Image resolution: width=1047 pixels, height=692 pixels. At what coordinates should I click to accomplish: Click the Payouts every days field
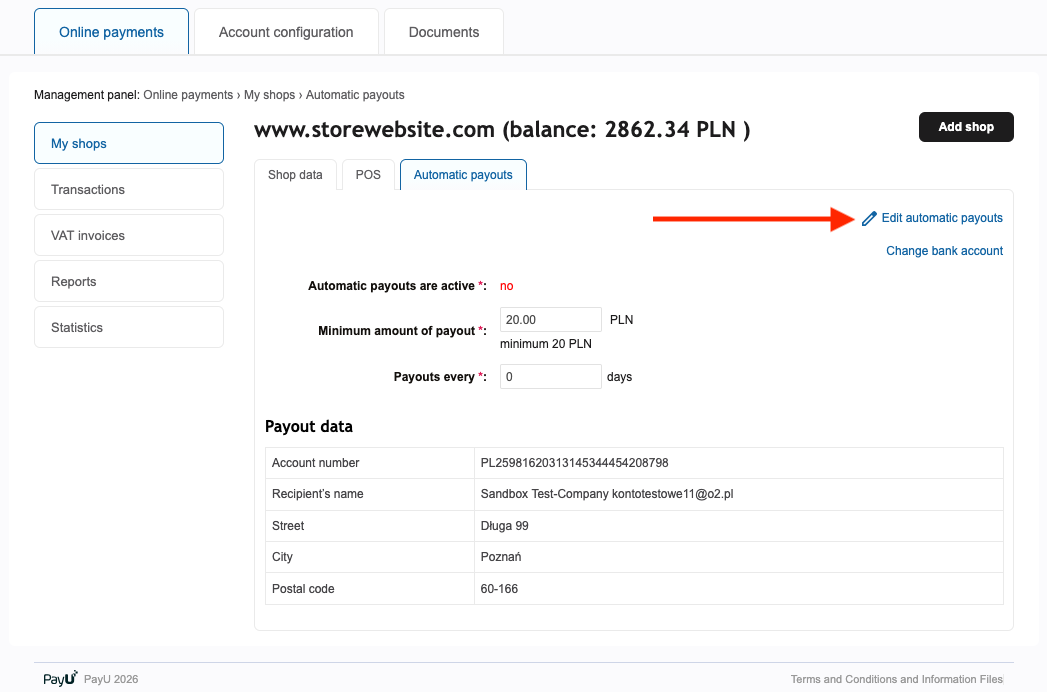pos(550,376)
